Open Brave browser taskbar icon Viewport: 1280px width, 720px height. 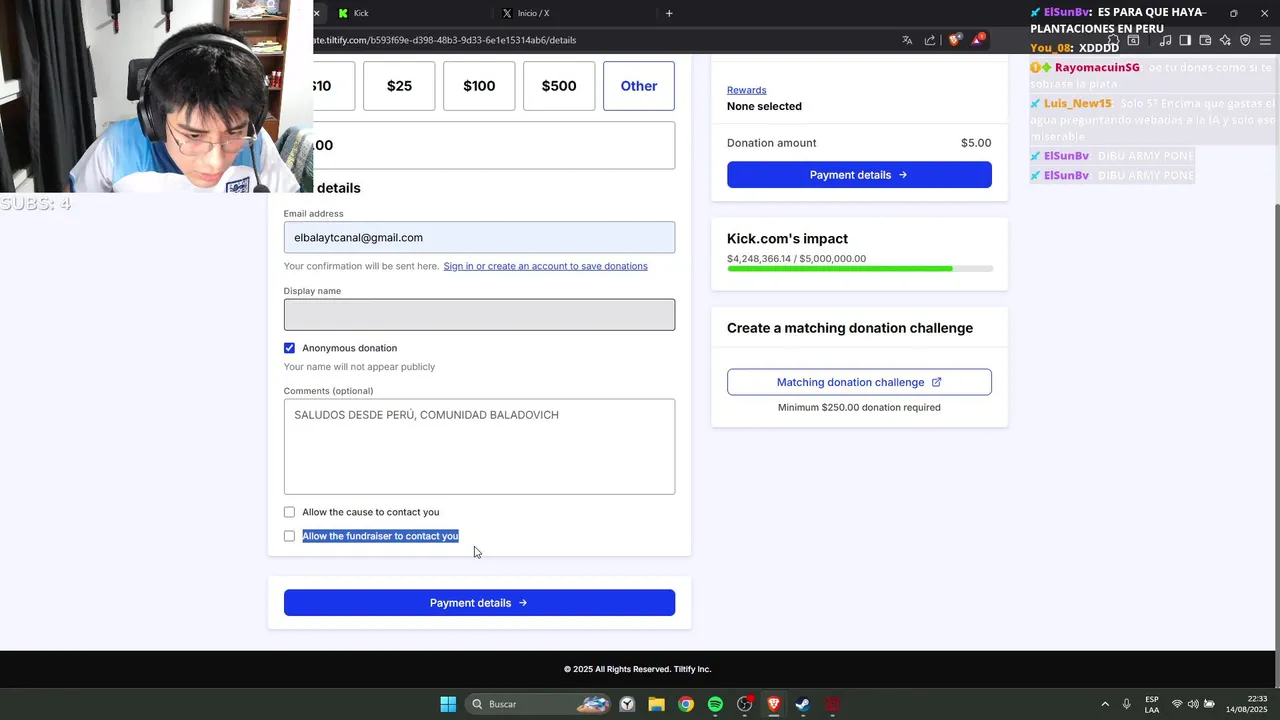(x=773, y=704)
